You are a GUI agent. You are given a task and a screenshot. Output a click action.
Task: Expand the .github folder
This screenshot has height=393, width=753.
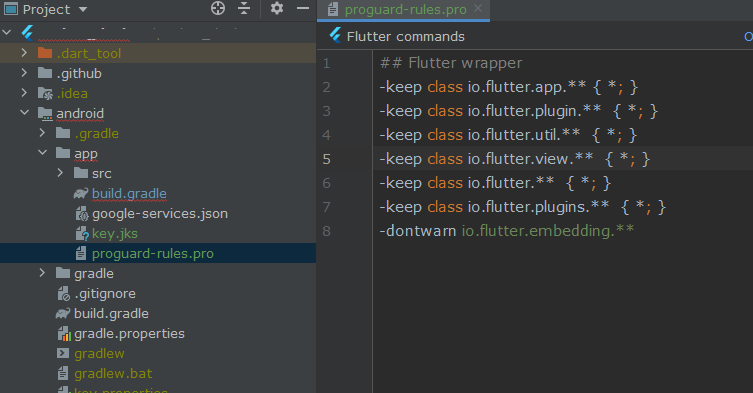[x=24, y=73]
